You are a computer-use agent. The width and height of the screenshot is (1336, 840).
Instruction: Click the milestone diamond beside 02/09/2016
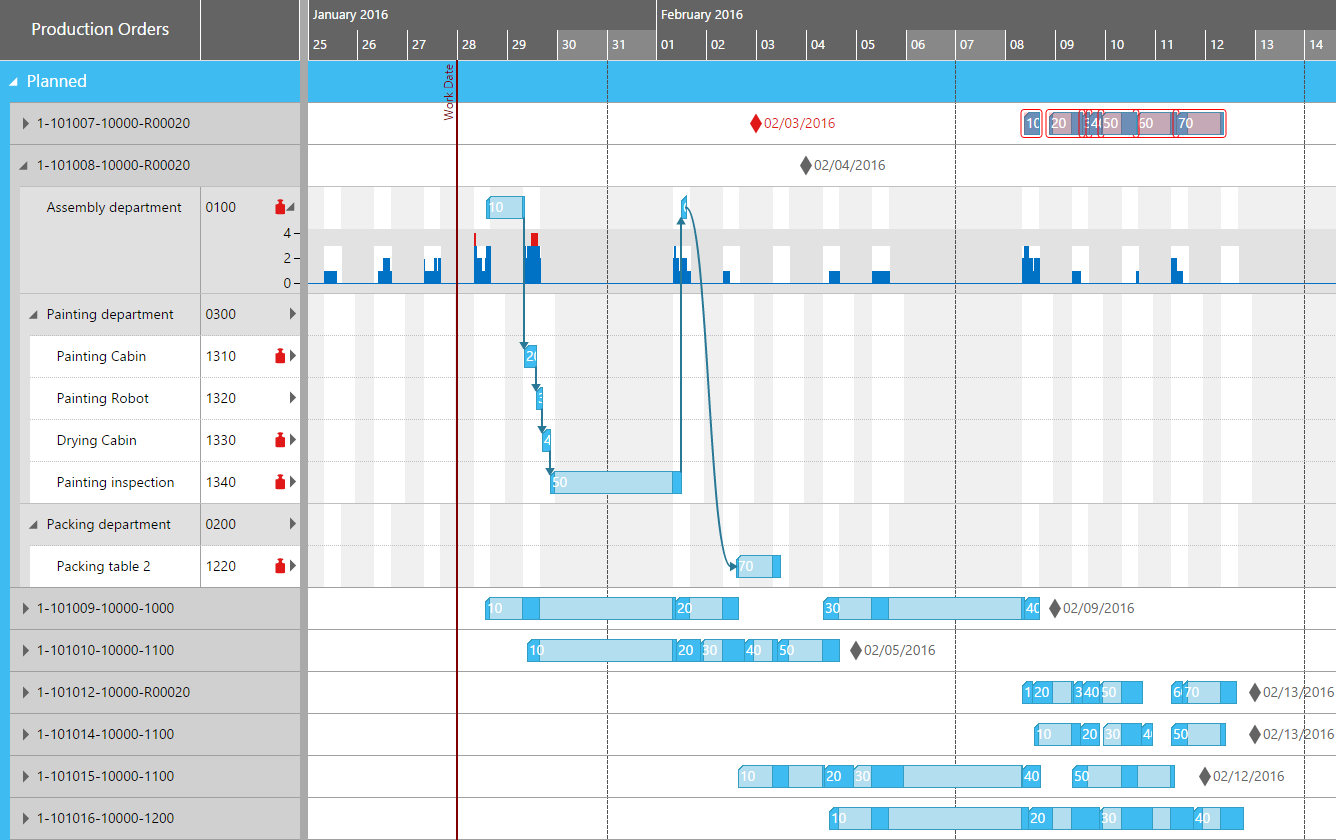1055,607
